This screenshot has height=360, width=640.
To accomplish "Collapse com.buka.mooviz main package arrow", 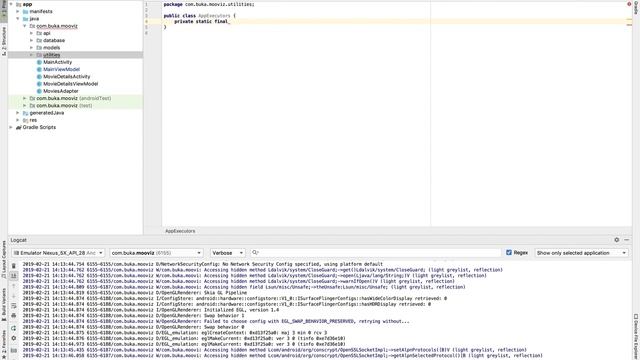I will pos(25,26).
